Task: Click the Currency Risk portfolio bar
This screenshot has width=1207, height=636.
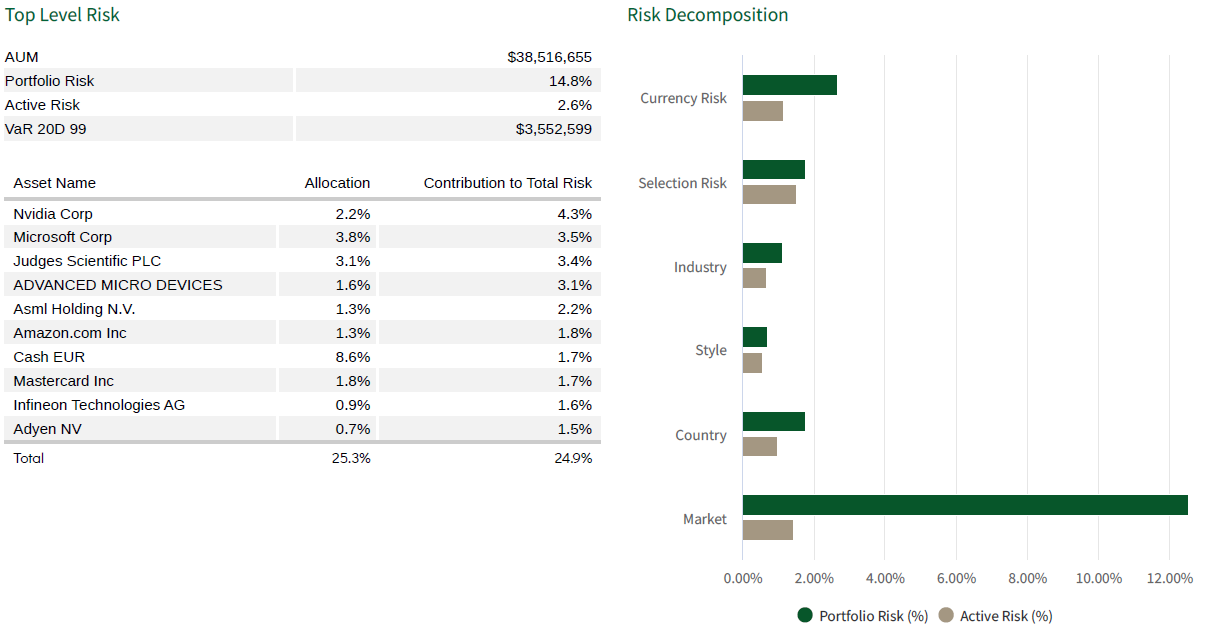Action: pyautogui.click(x=788, y=85)
